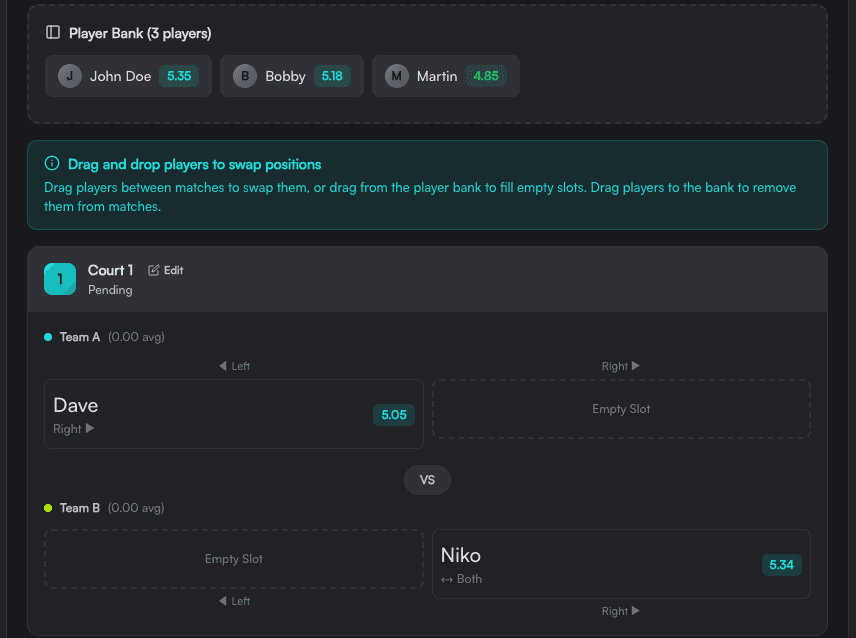Click Niko's 5.34 rating badge

781,565
